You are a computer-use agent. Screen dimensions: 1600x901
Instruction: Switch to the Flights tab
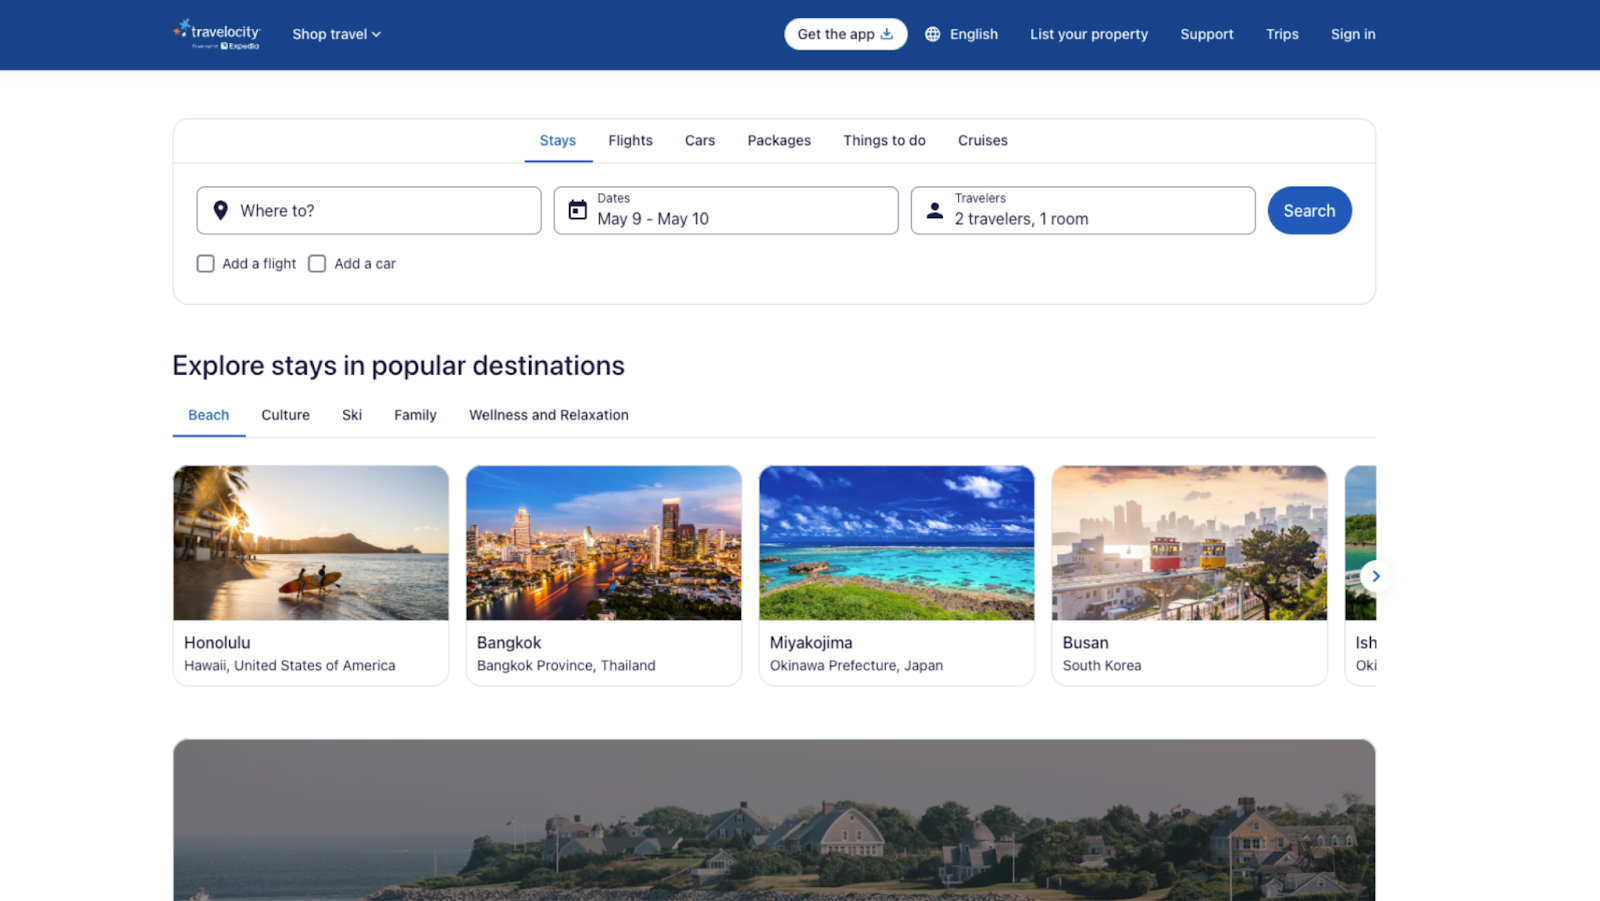[630, 141]
